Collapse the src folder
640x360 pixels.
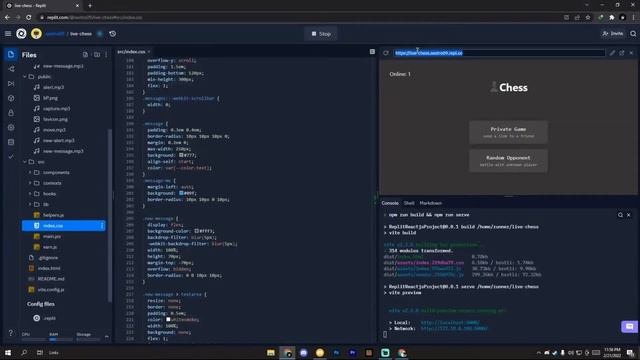tap(25, 162)
